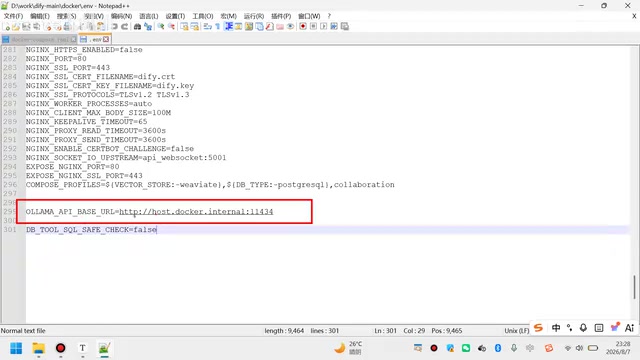Toggle Word Wrap toolbar icon

207,27
